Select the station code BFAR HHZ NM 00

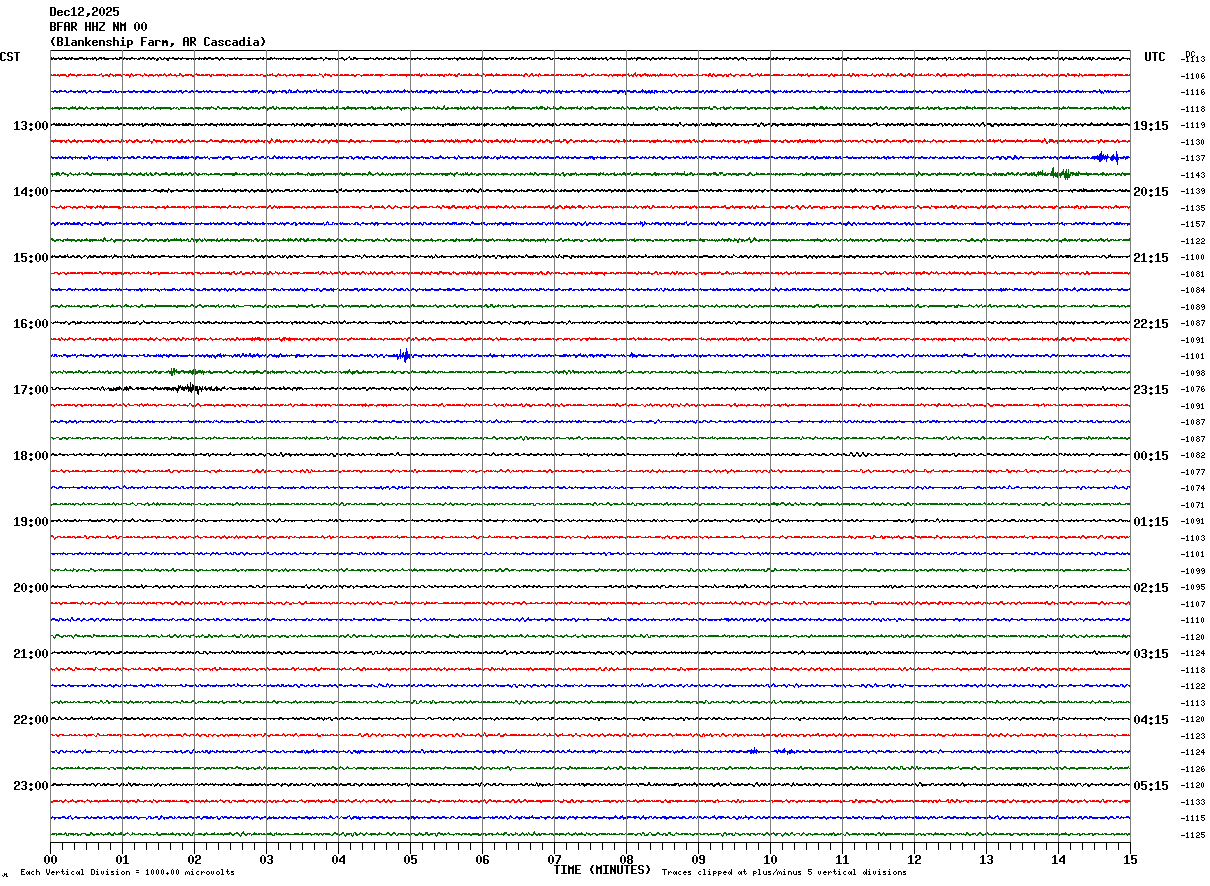tap(98, 27)
